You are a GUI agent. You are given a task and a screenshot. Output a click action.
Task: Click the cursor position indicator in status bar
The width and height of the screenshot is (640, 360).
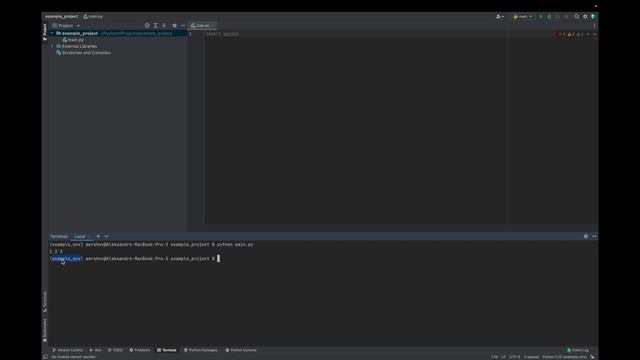[495, 357]
